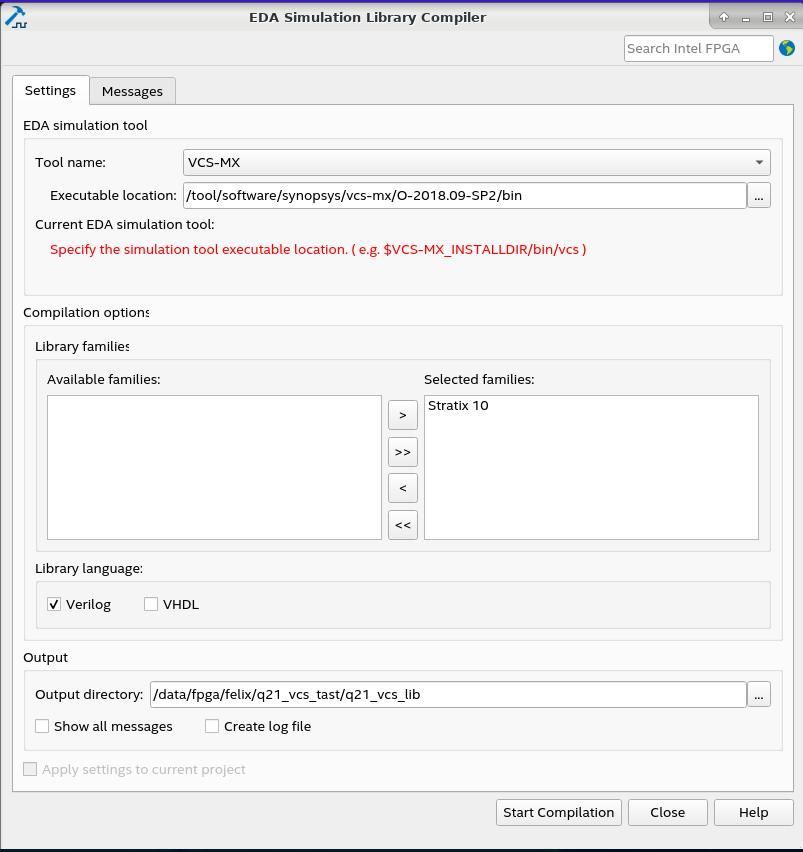Enable the VHDL library language checkbox
803x852 pixels.
(151, 604)
